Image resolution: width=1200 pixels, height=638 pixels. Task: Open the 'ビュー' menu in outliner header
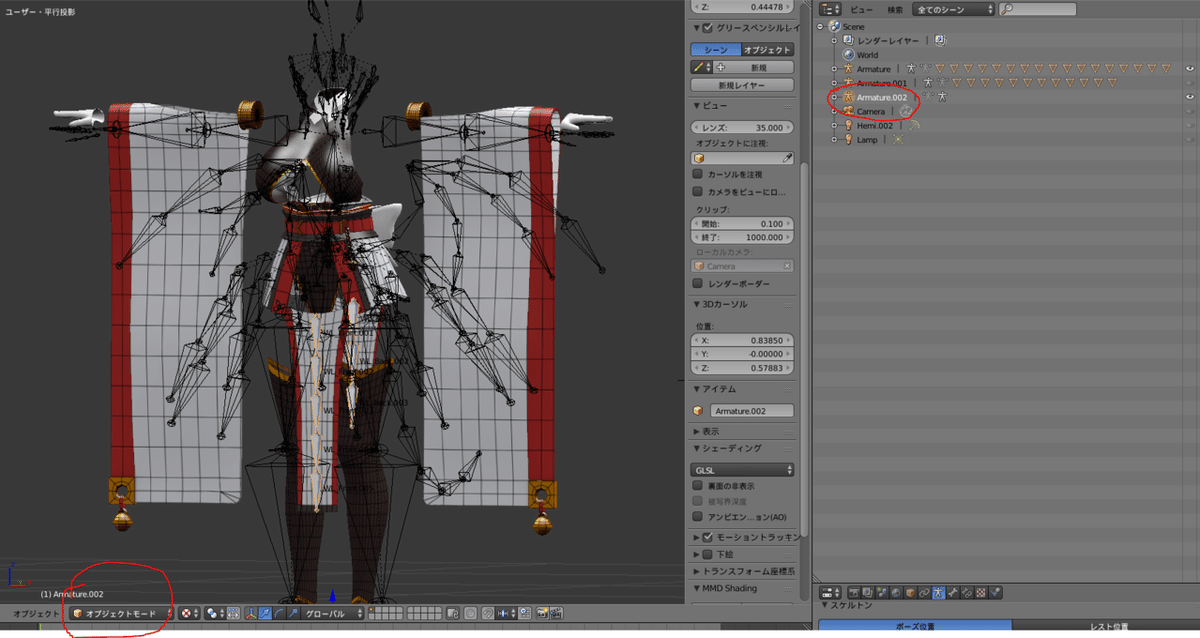point(861,9)
